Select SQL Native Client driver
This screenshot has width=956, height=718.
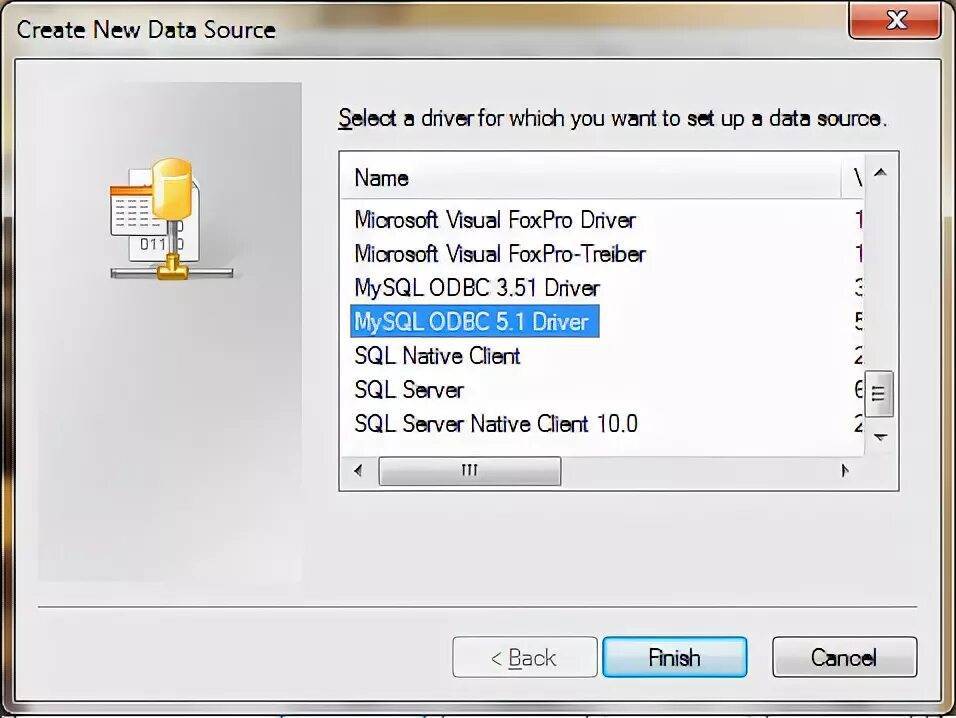click(x=437, y=356)
